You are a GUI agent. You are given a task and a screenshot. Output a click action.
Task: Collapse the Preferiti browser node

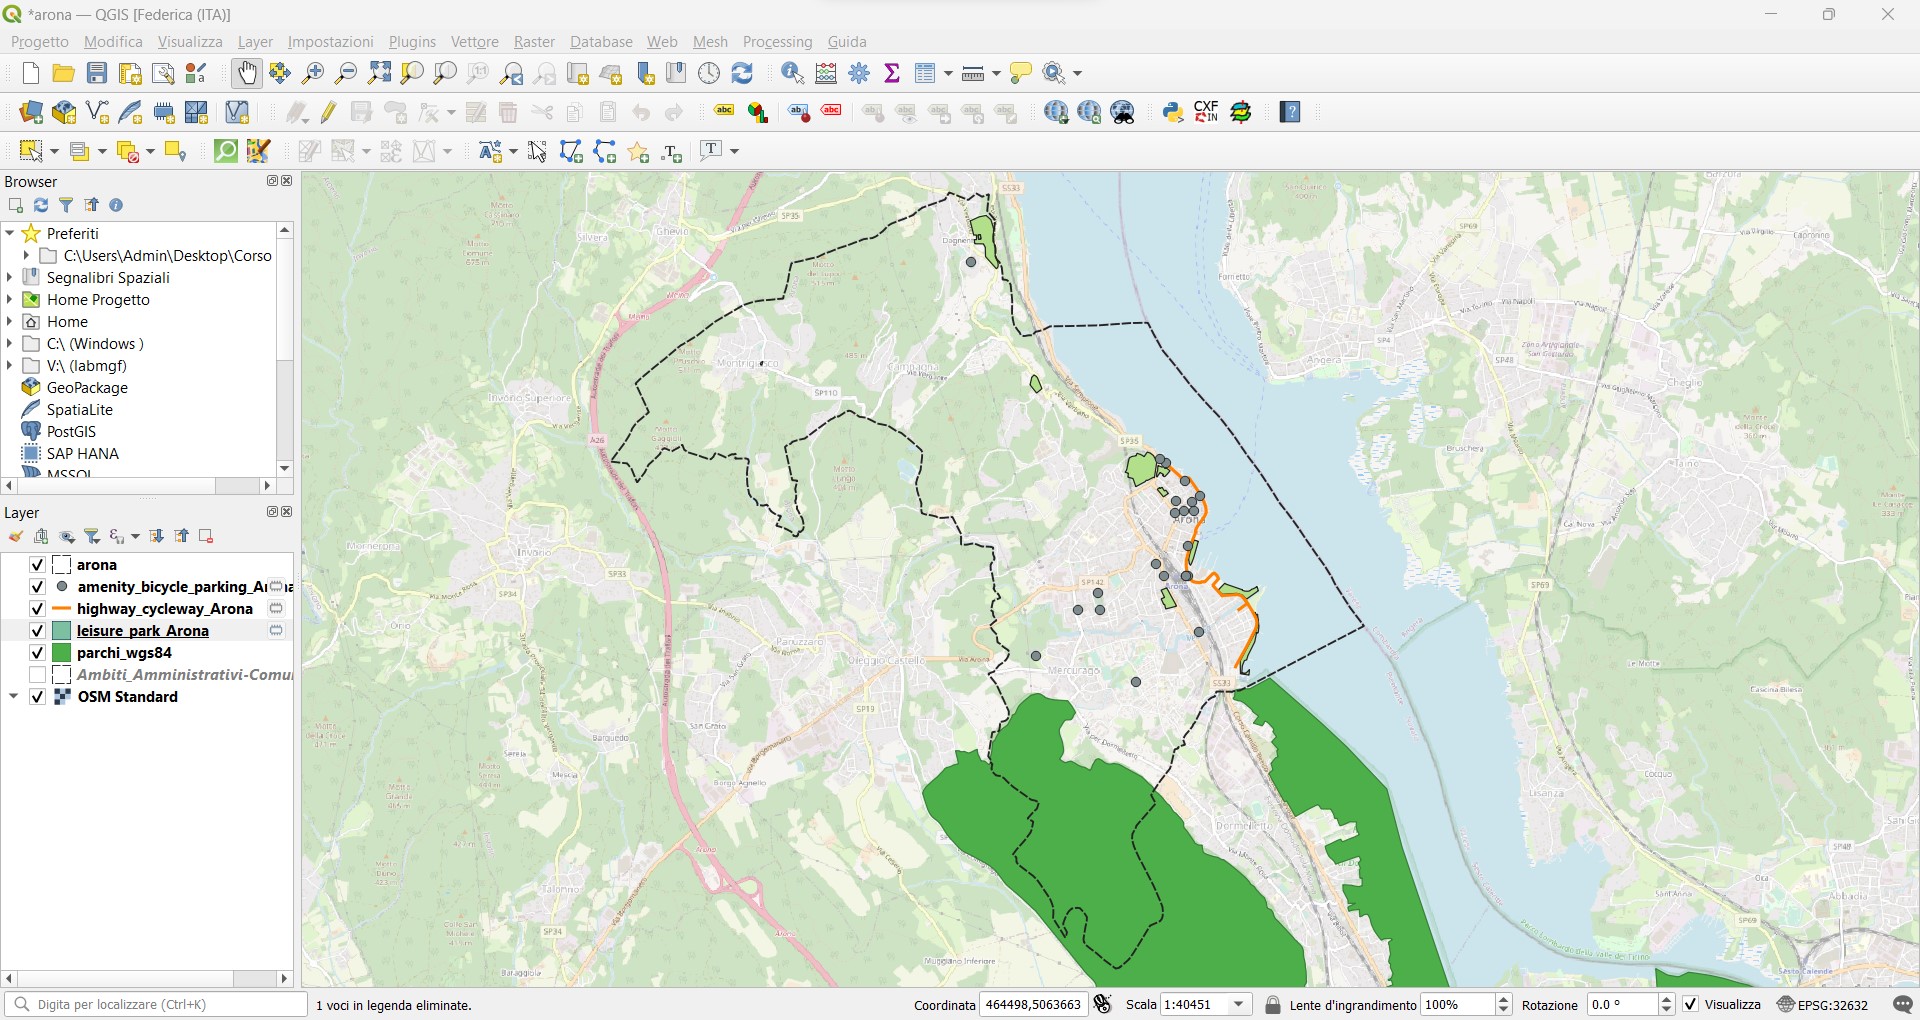click(10, 234)
